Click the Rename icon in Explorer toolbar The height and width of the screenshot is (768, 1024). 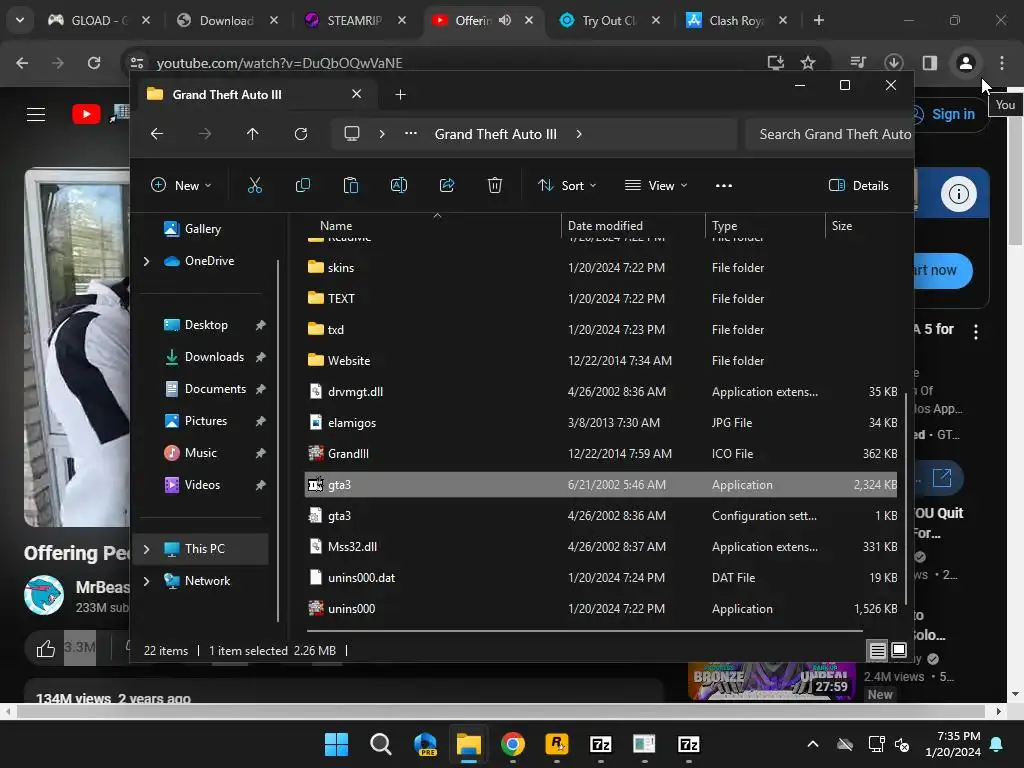coord(398,185)
